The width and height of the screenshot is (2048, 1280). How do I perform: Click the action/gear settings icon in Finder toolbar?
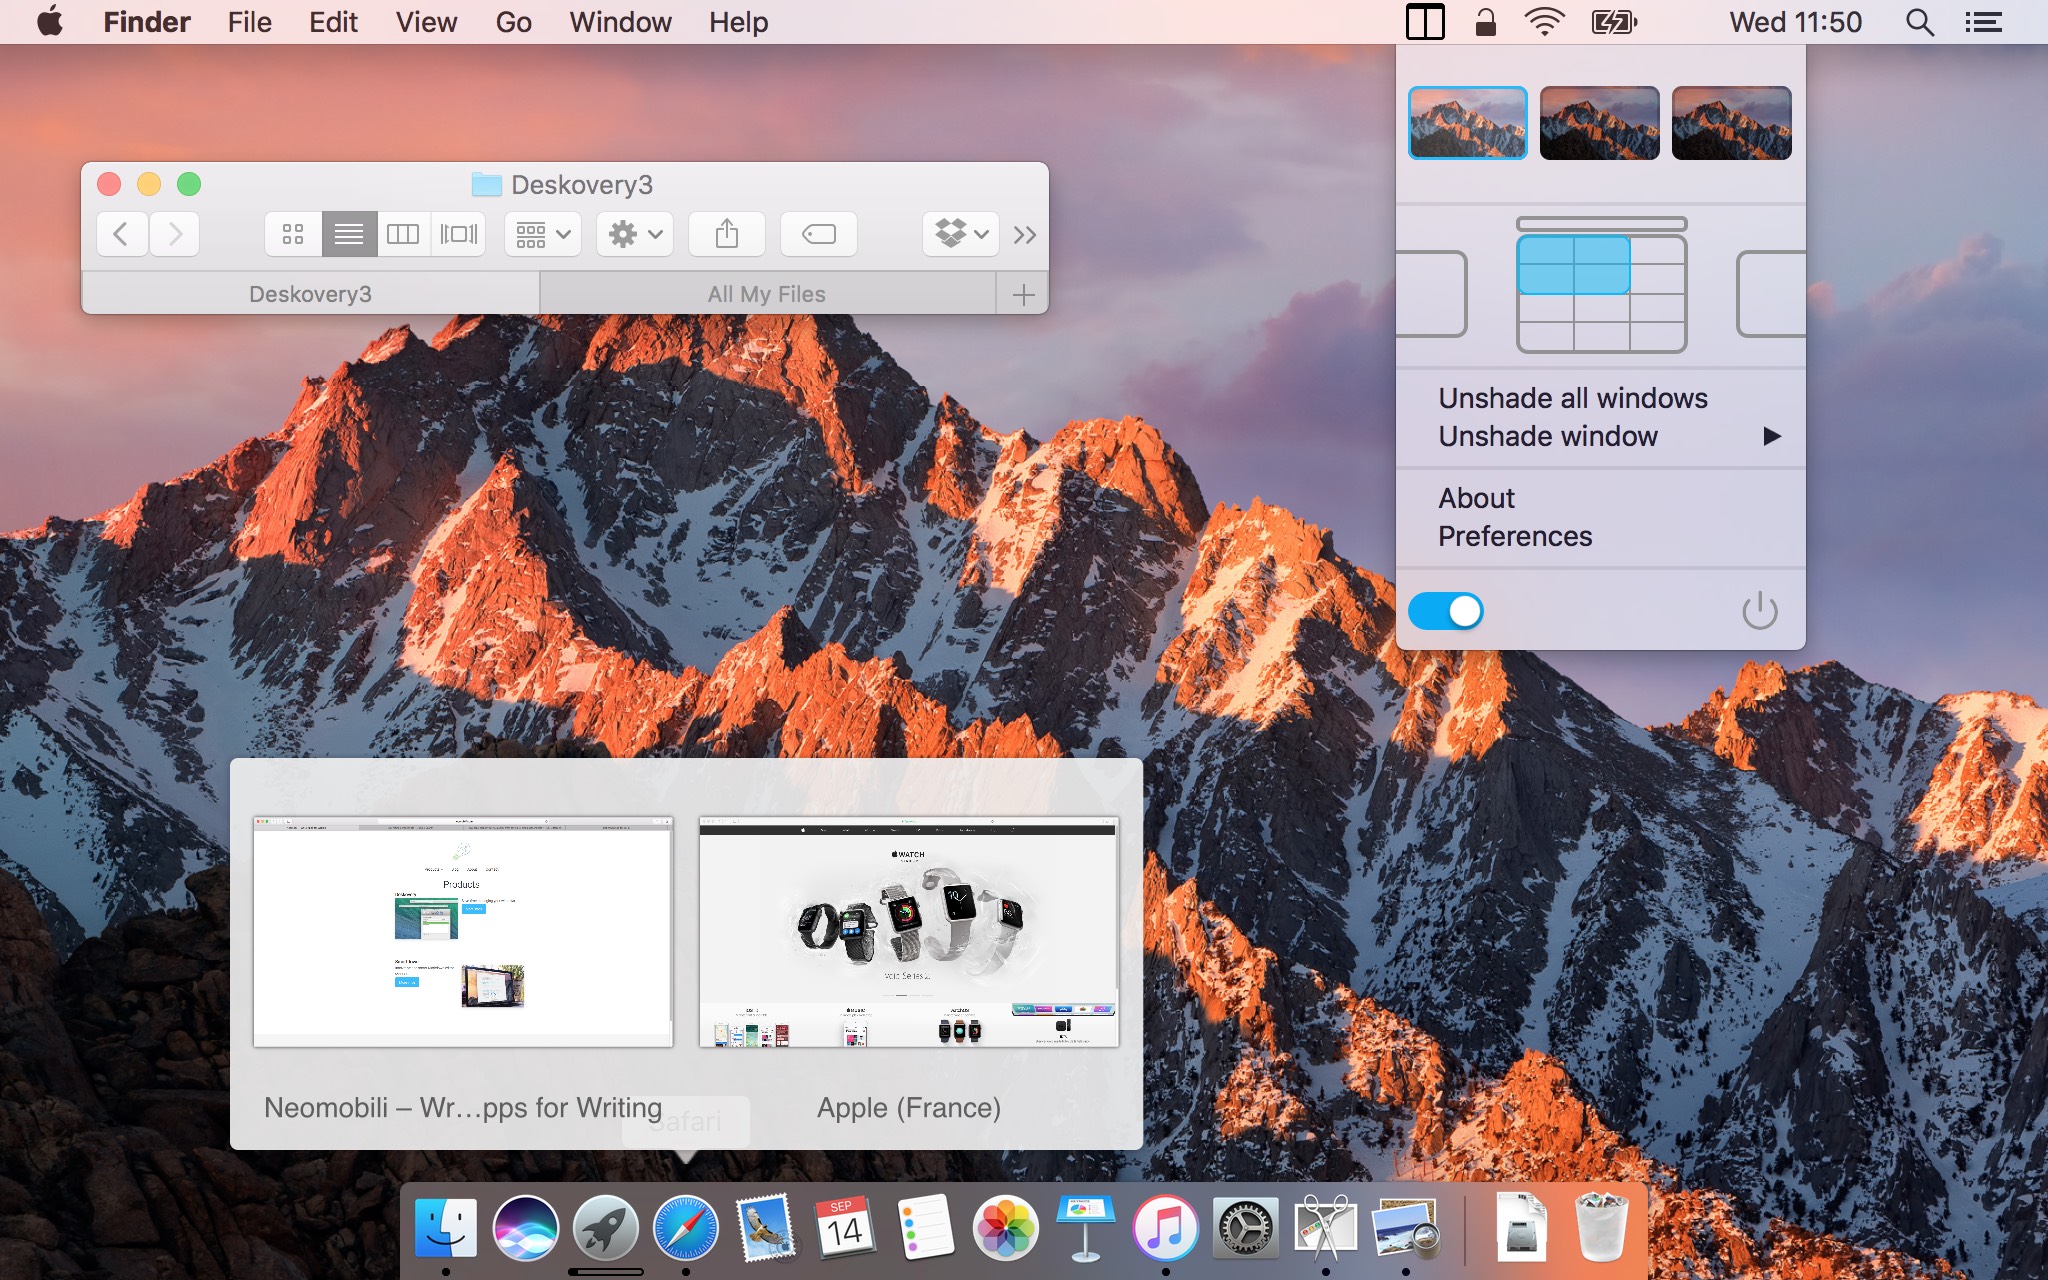634,234
